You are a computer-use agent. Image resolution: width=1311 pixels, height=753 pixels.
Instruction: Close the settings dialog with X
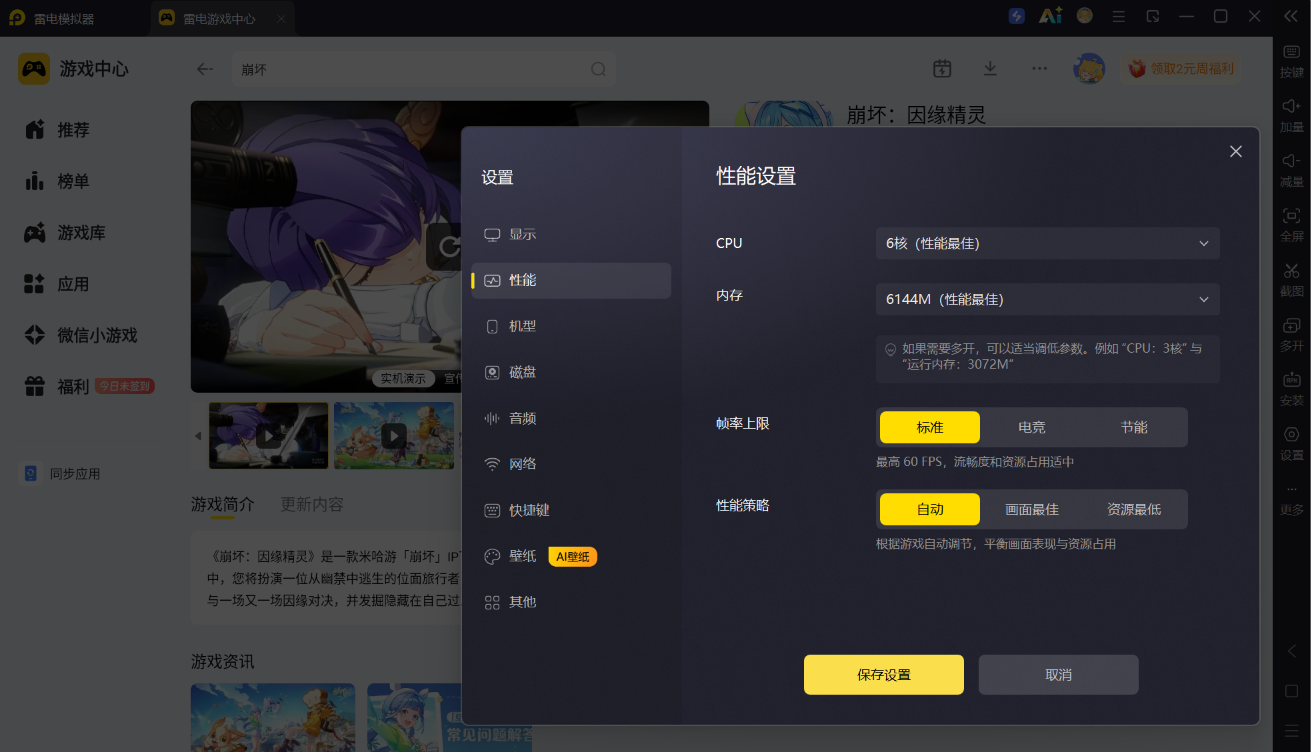[x=1236, y=151]
